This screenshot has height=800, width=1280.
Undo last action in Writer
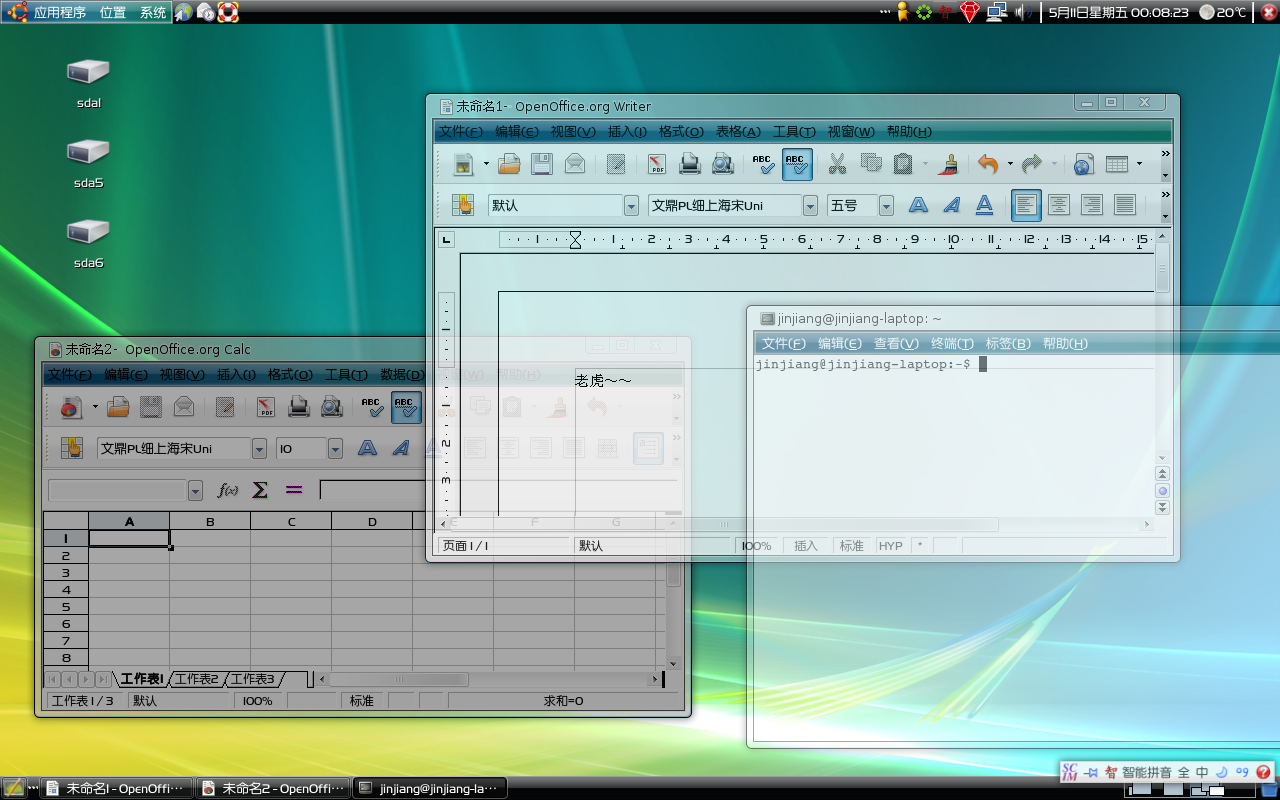pyautogui.click(x=989, y=164)
